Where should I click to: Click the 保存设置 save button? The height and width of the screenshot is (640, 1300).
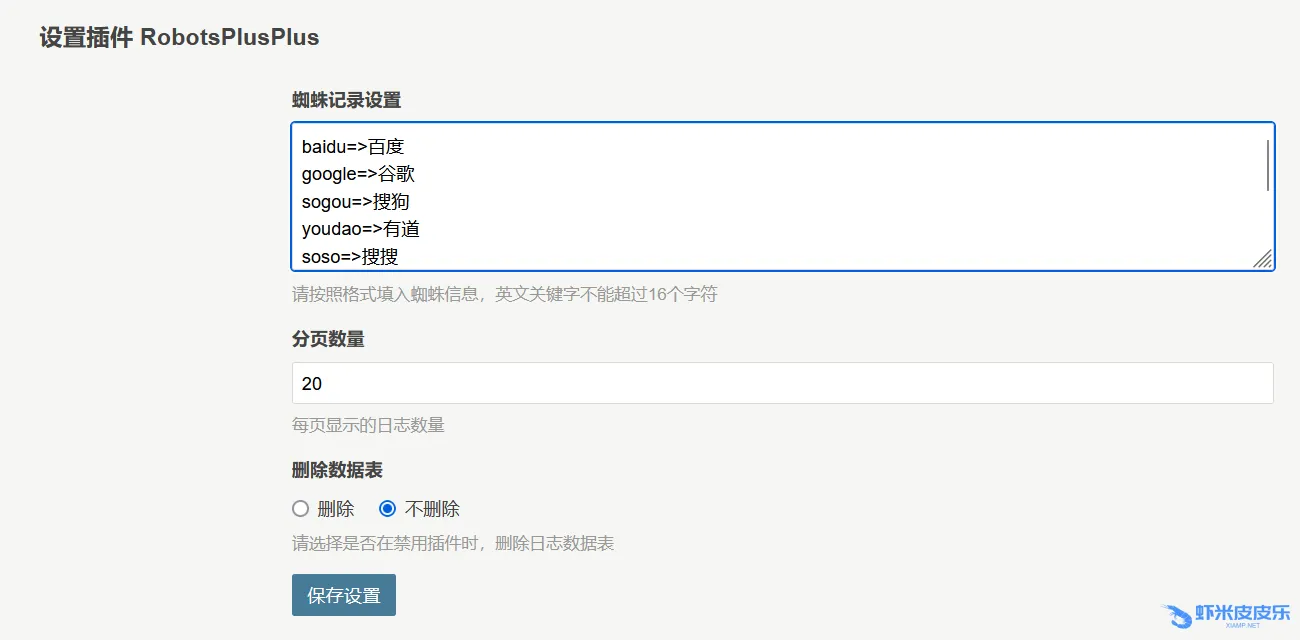343,595
